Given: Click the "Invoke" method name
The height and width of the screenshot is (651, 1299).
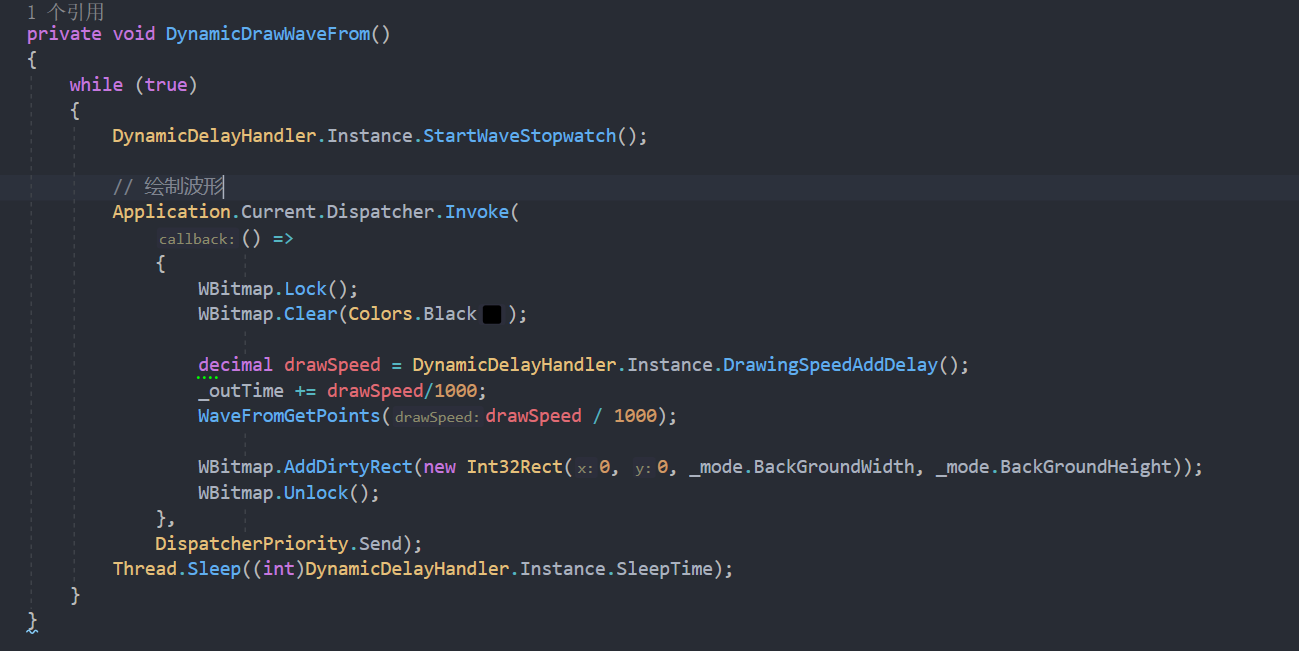Looking at the screenshot, I should pyautogui.click(x=477, y=212).
